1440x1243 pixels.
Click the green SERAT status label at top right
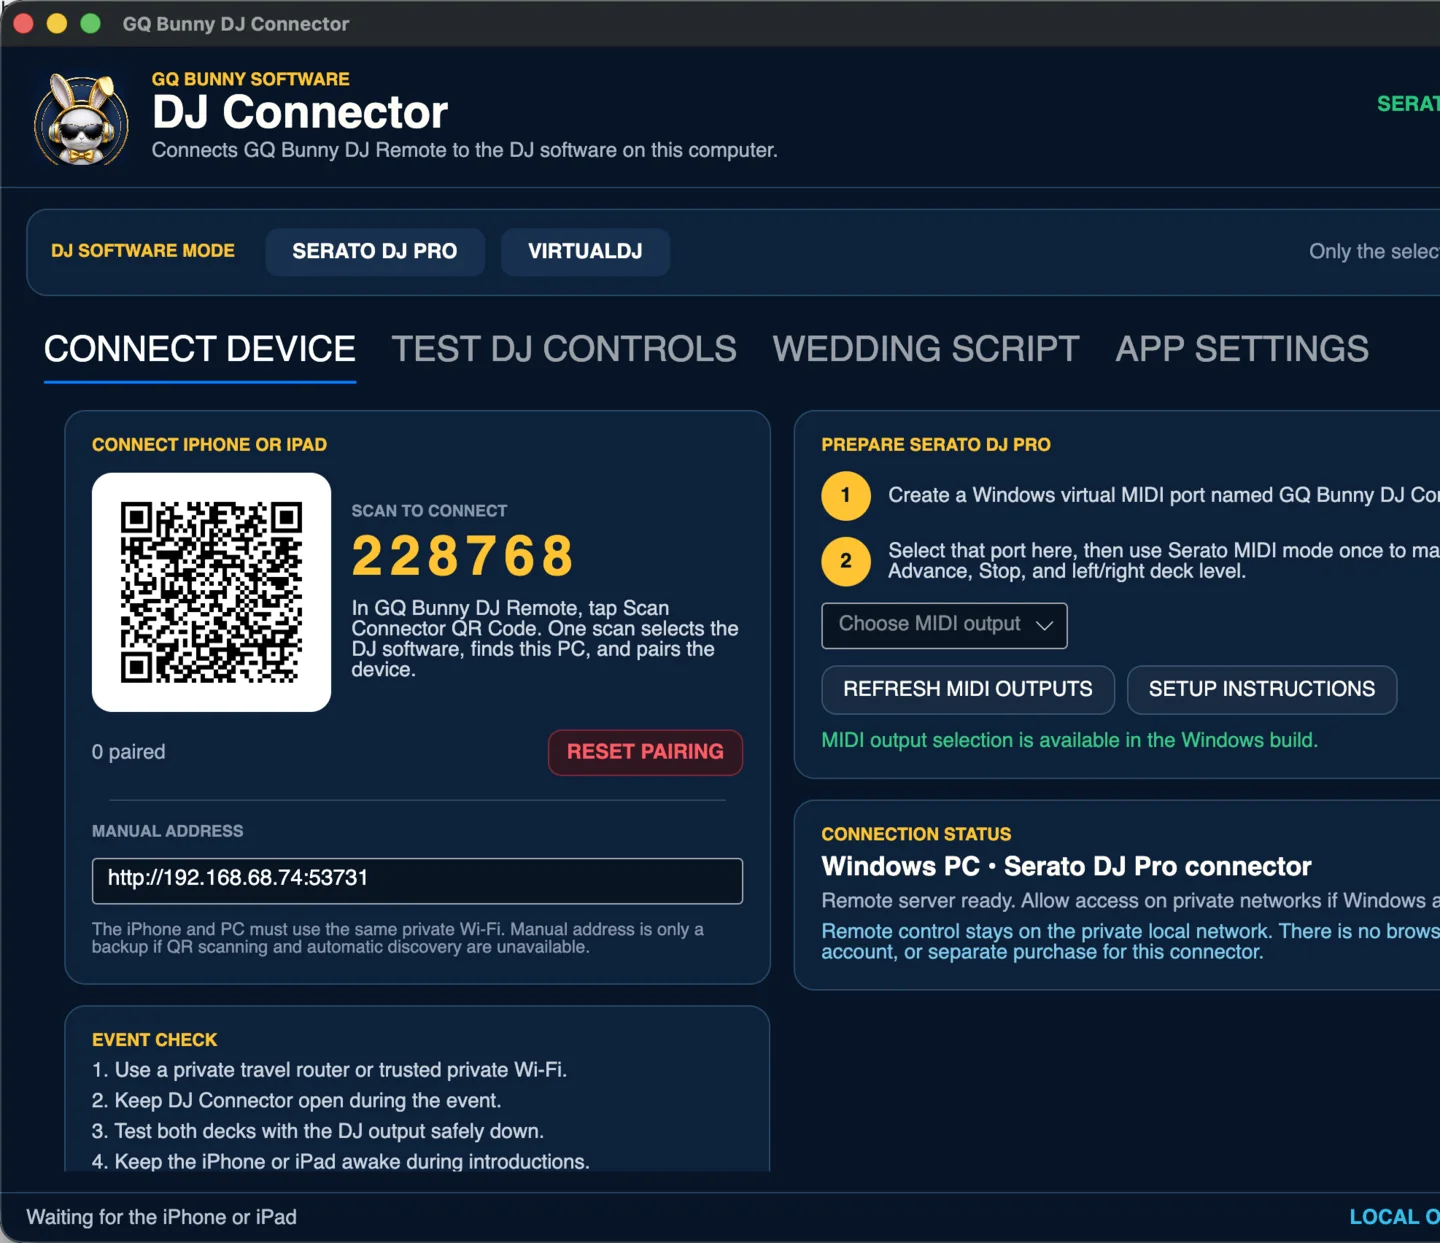point(1408,104)
